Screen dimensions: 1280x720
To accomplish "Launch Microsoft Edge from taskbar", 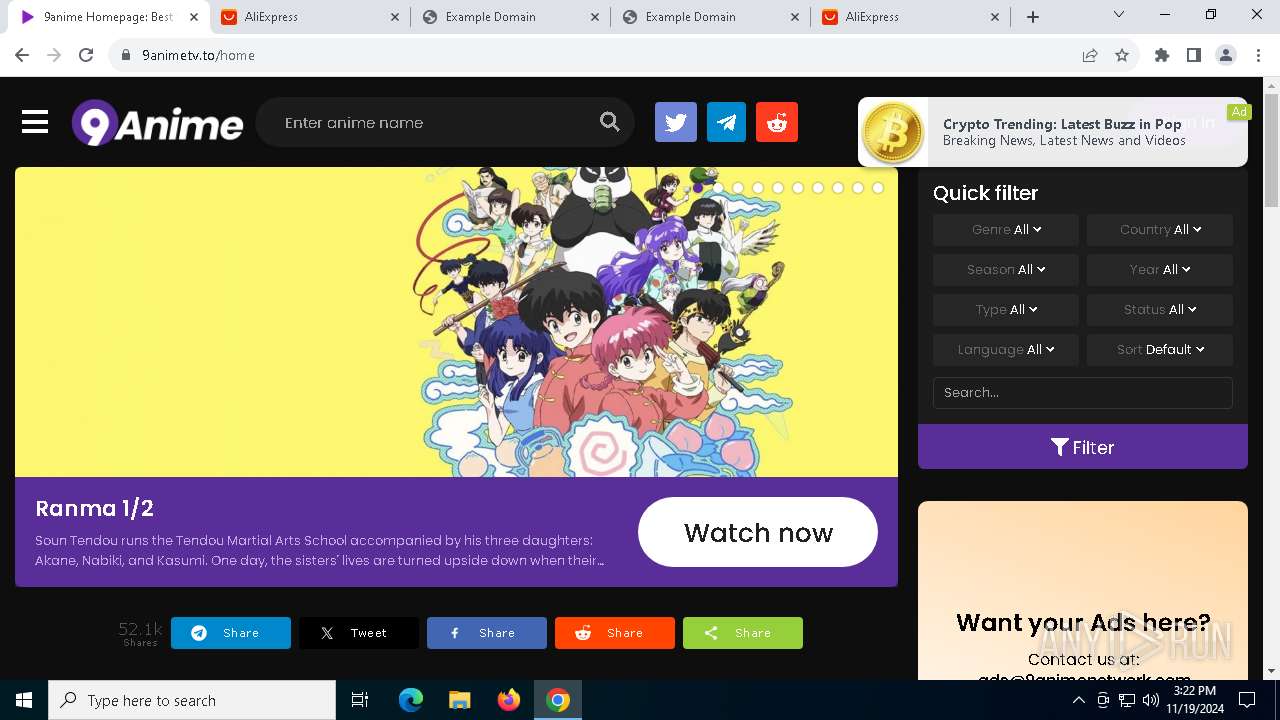I will click(411, 700).
